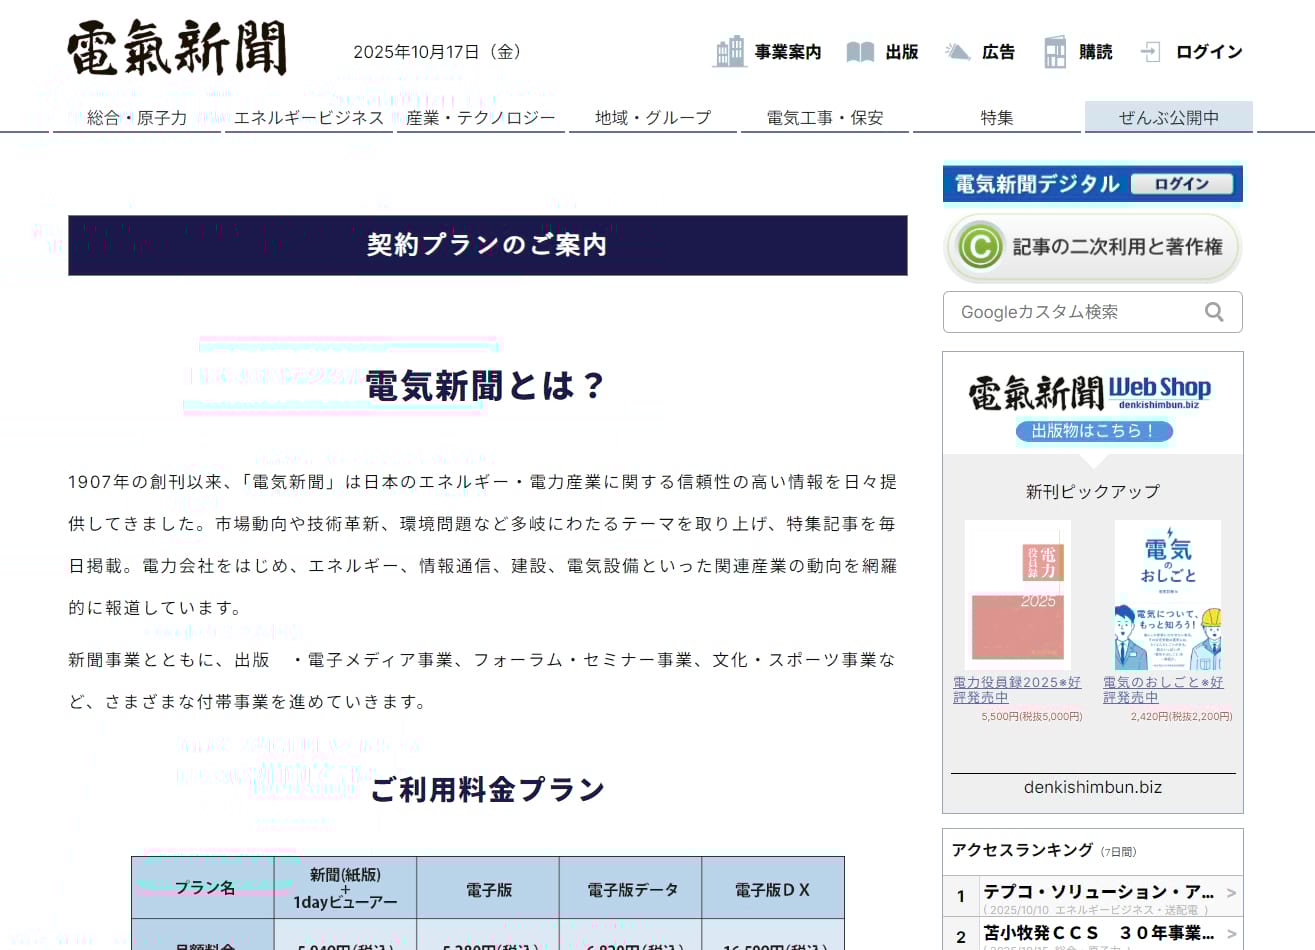This screenshot has width=1315, height=950.
Task: Click the 電気新聞 masthead logo
Action: [x=177, y=49]
